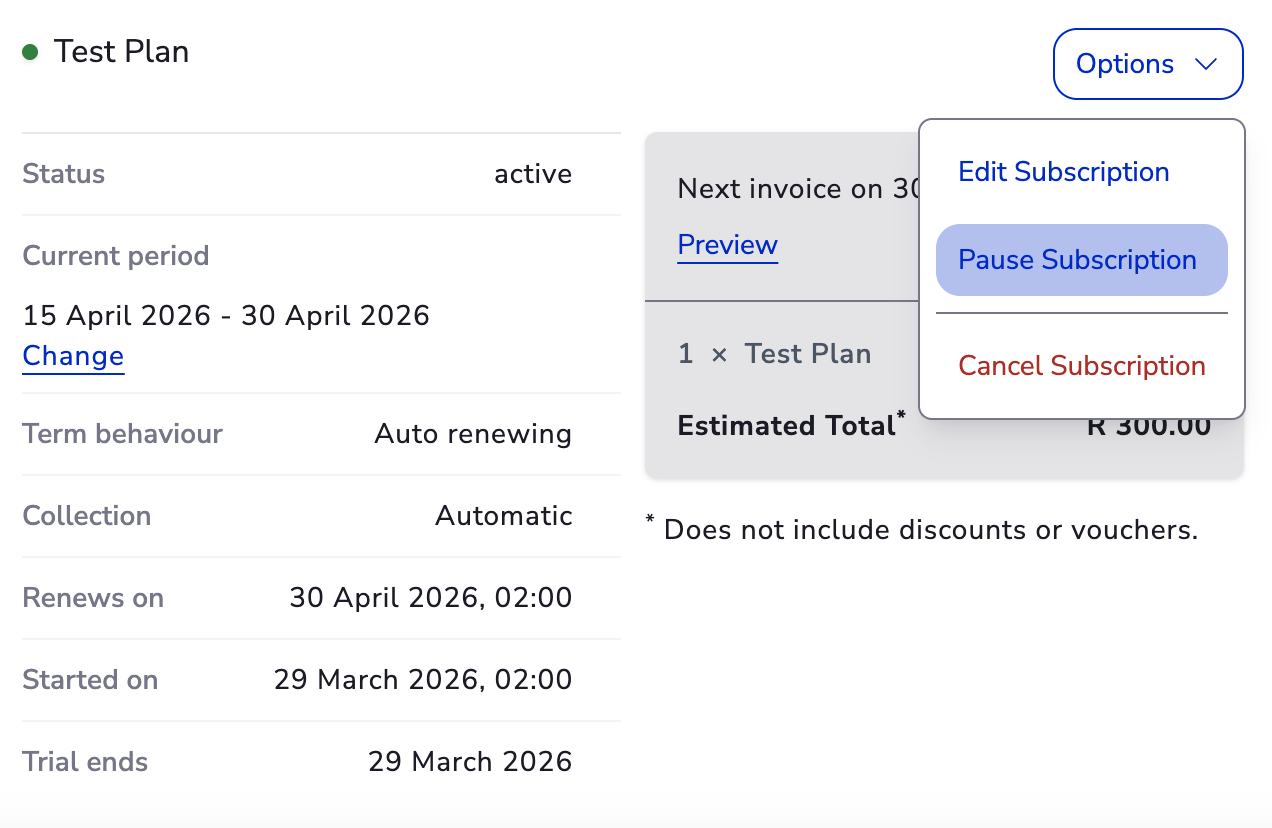Click the Automatic collection value
The image size is (1272, 828).
(503, 516)
